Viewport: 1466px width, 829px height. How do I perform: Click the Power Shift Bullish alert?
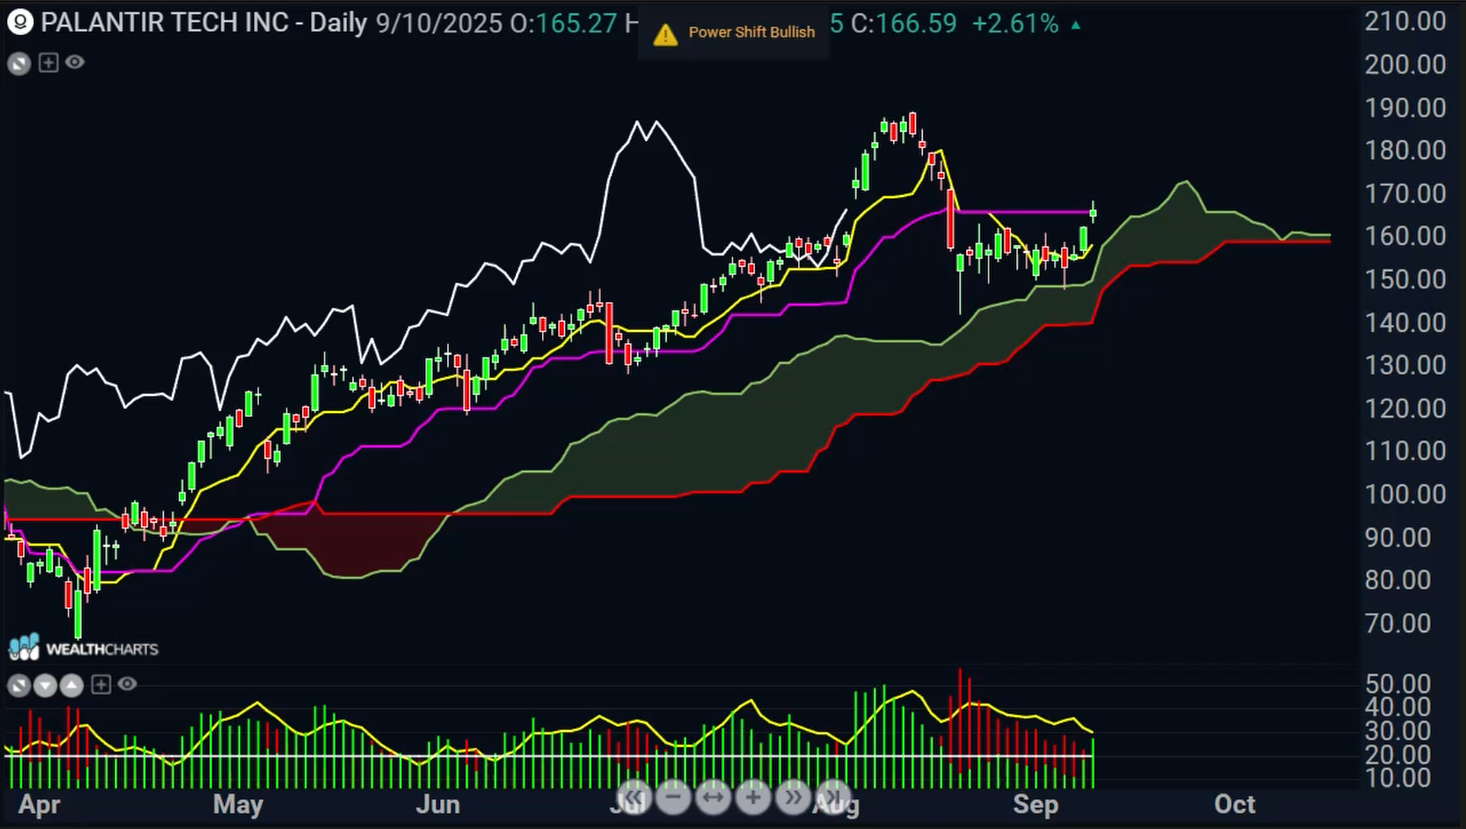[x=734, y=33]
